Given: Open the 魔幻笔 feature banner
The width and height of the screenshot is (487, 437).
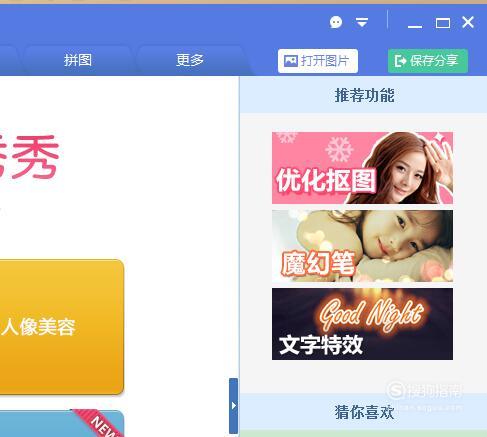Looking at the screenshot, I should [362, 246].
